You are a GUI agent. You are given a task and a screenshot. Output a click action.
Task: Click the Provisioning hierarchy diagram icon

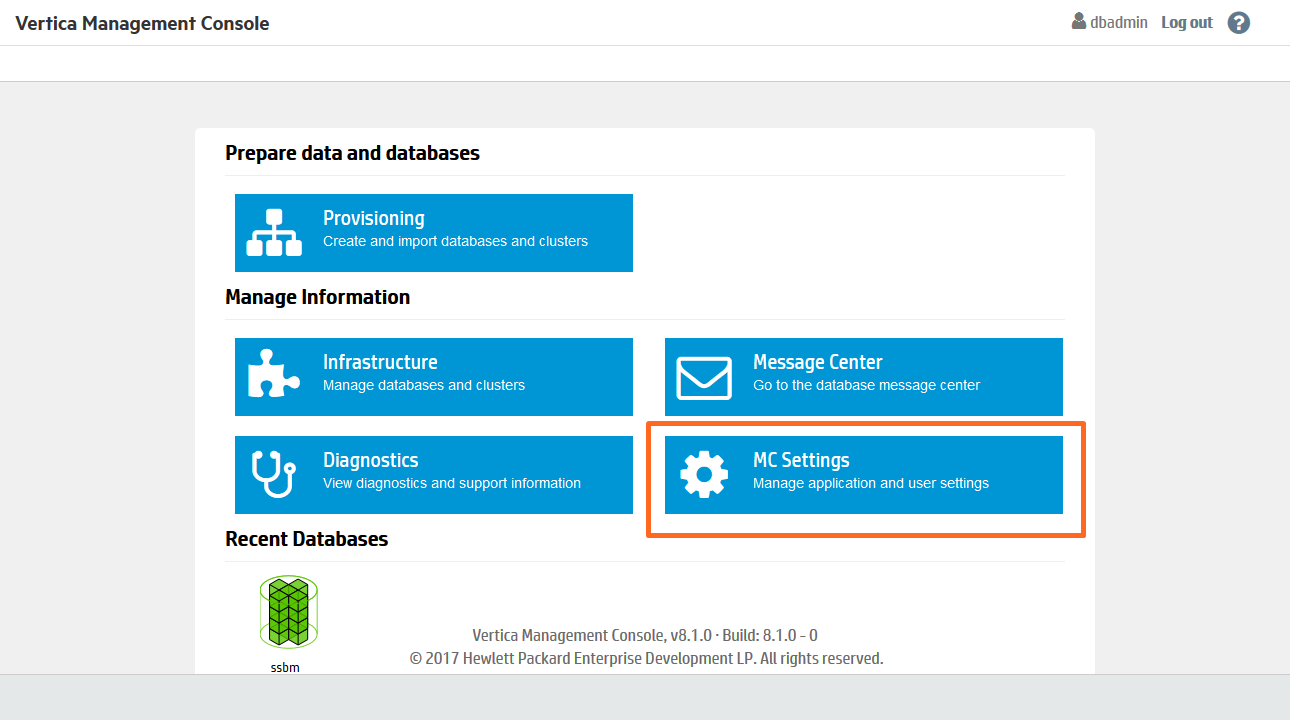(274, 233)
